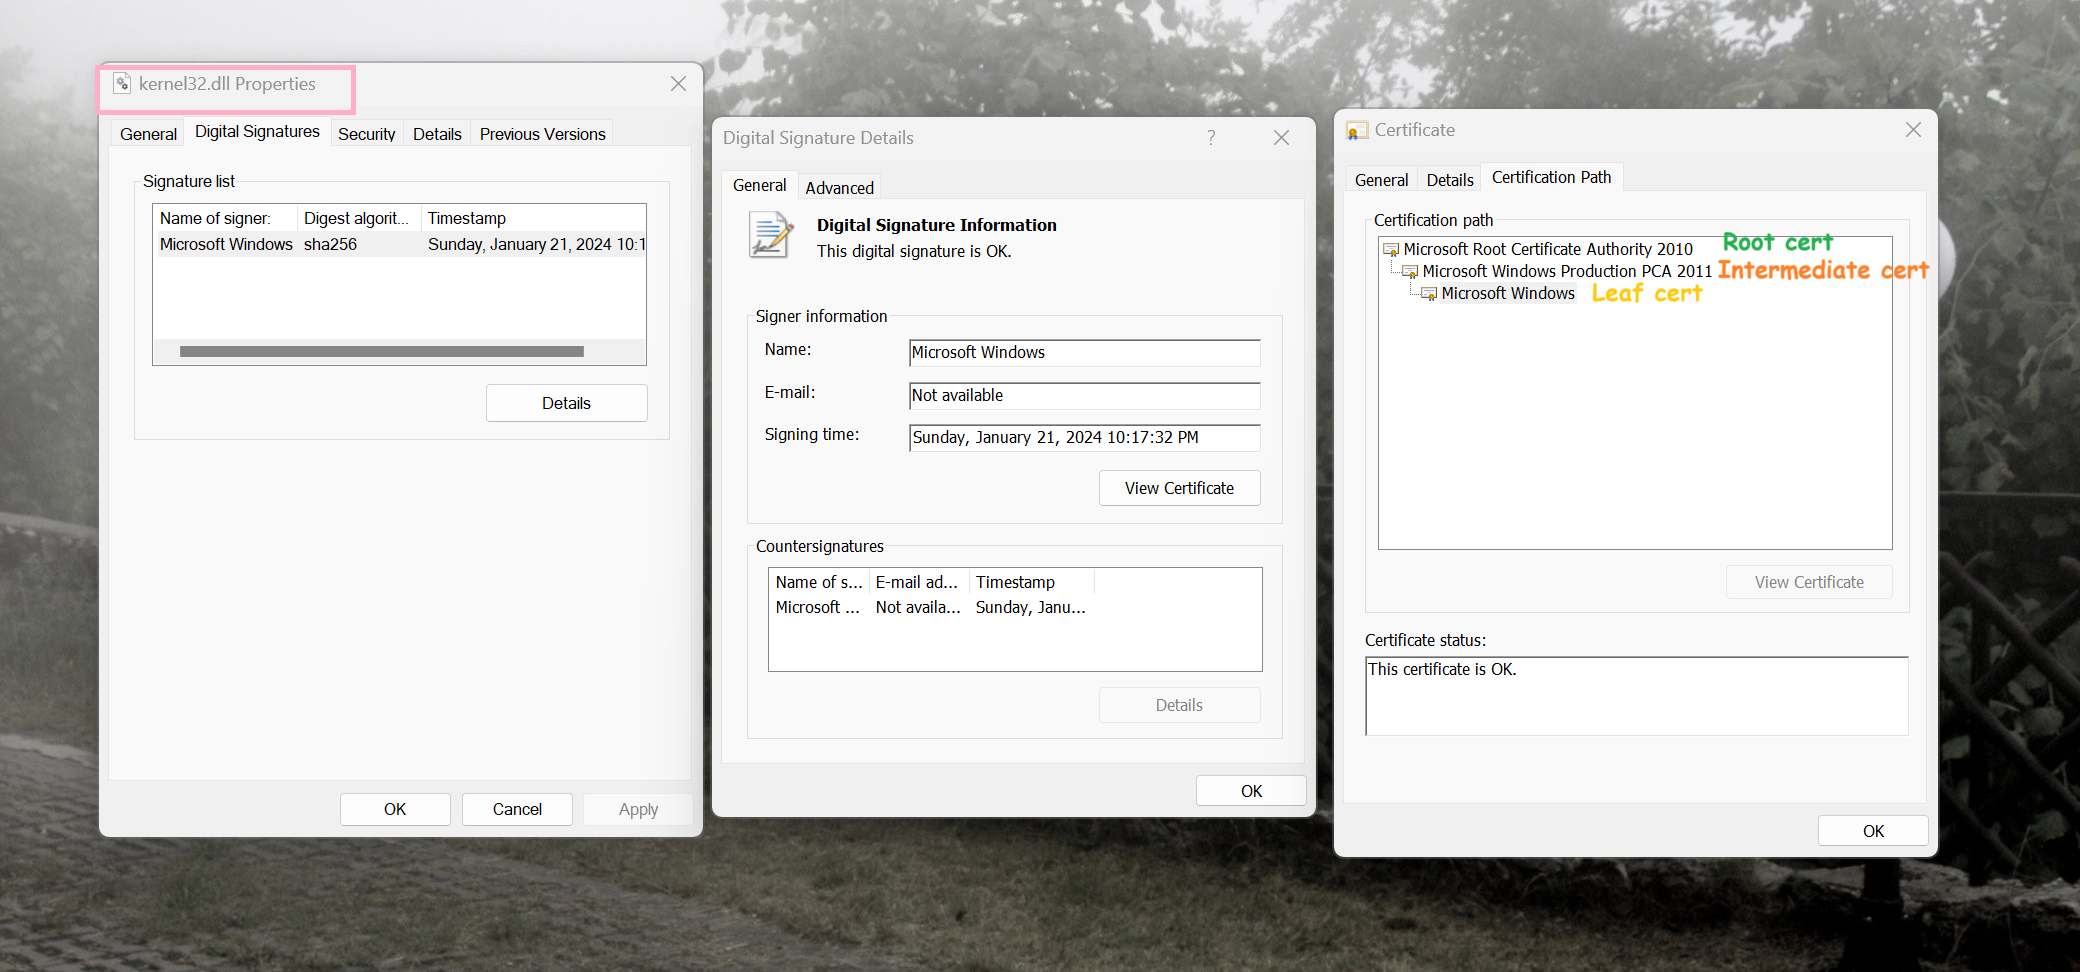Click the Digital Signature Information document icon
This screenshot has width=2080, height=972.
tap(771, 235)
